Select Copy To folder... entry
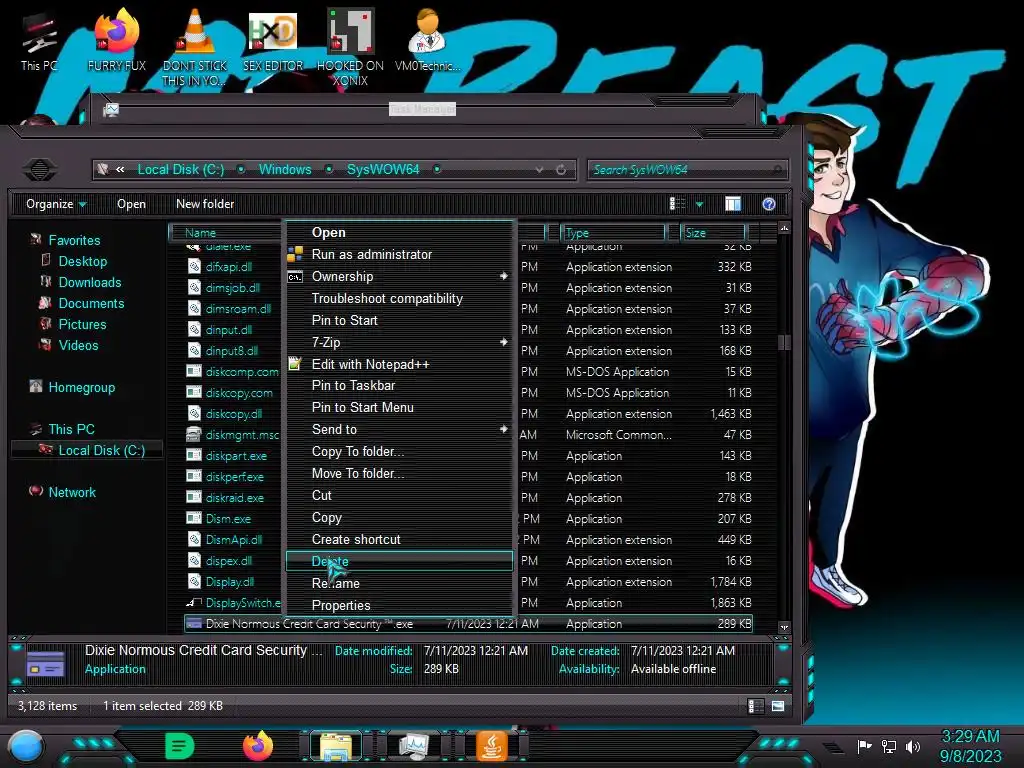This screenshot has width=1024, height=768. click(399, 451)
